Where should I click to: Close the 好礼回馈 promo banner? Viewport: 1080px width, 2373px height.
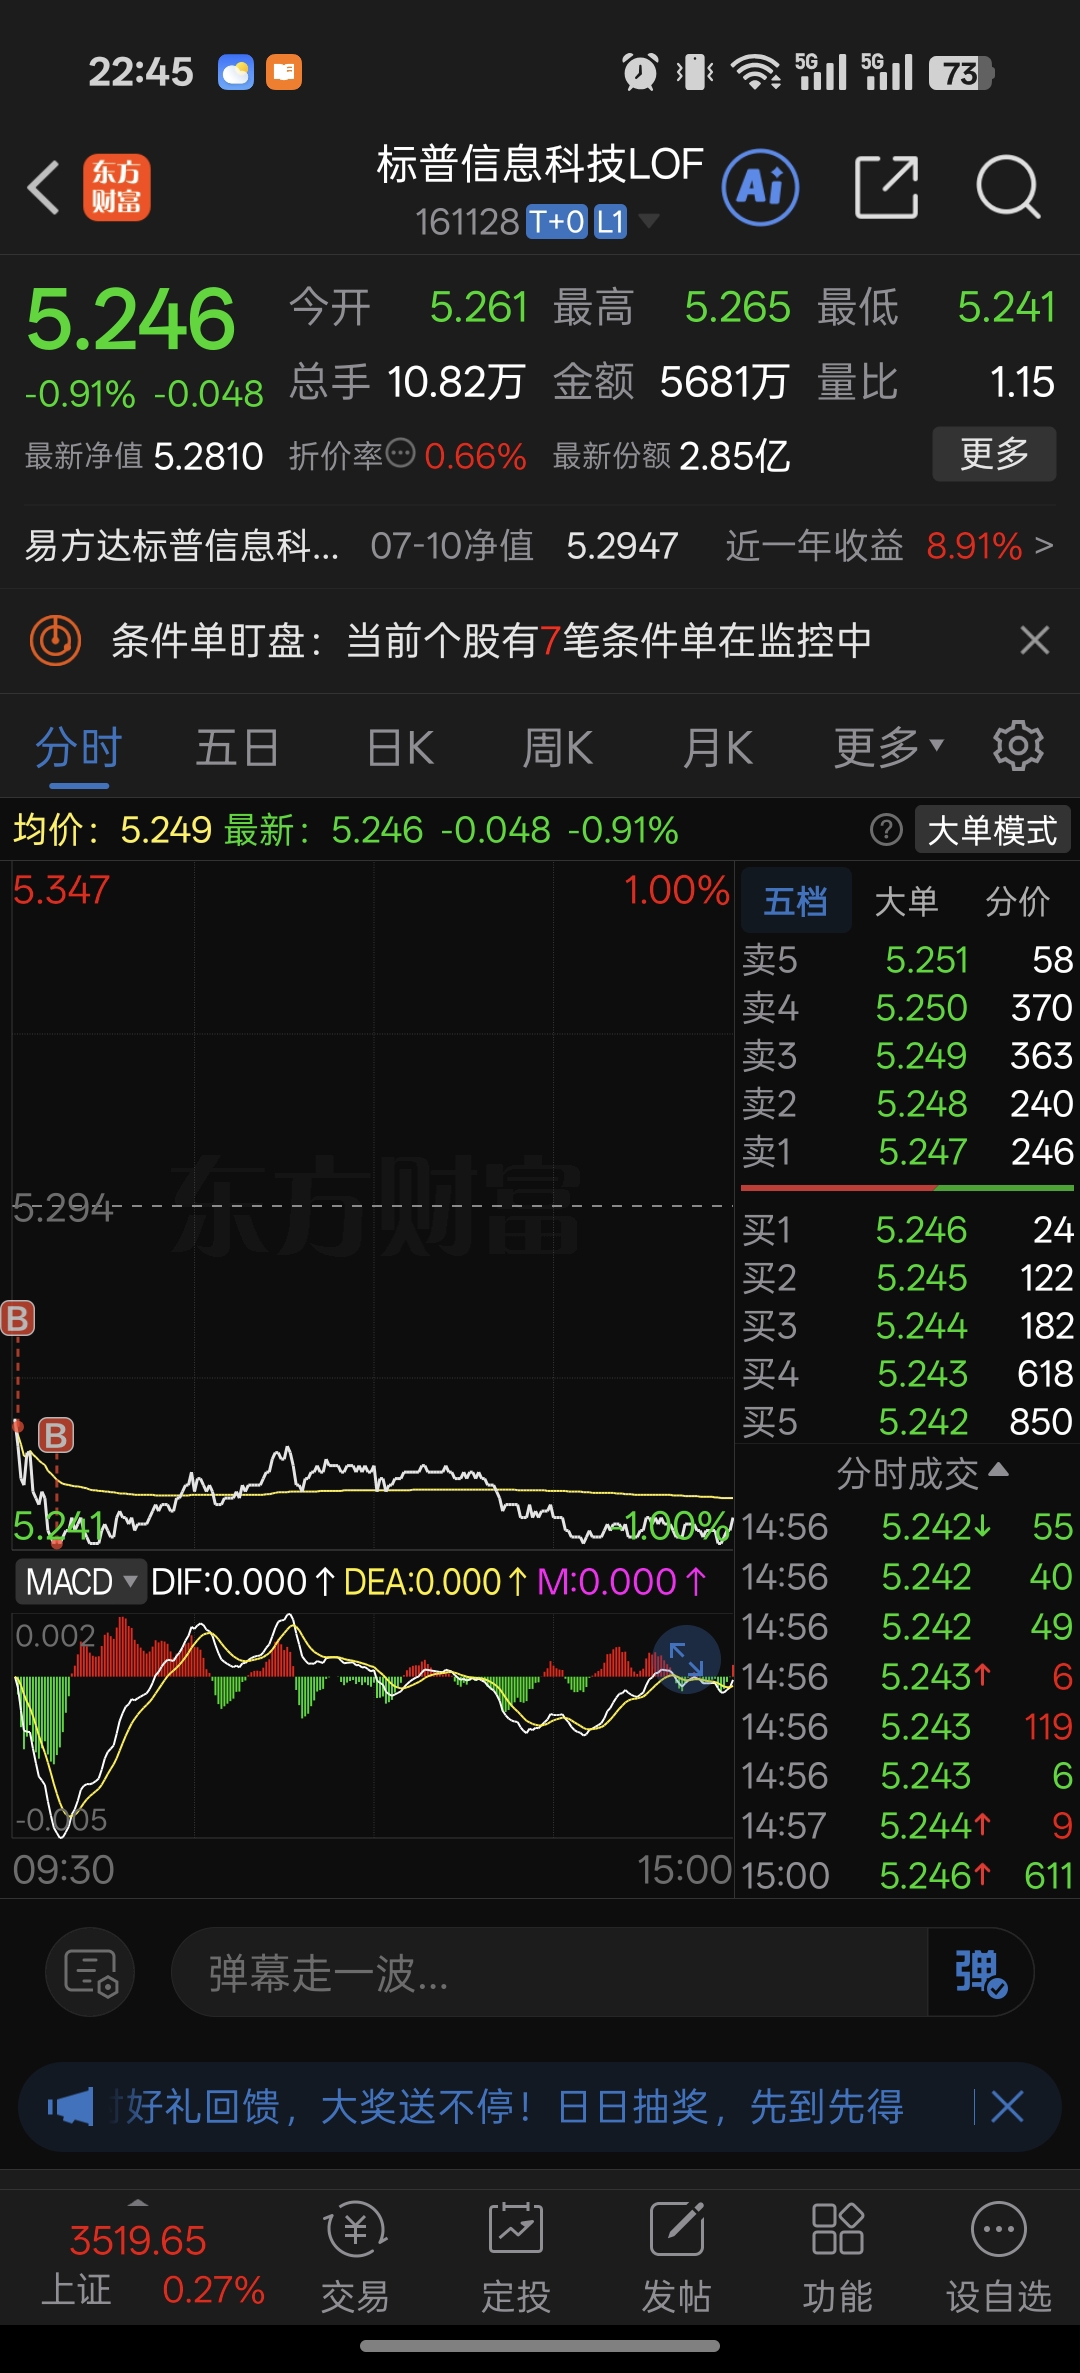point(1007,2107)
